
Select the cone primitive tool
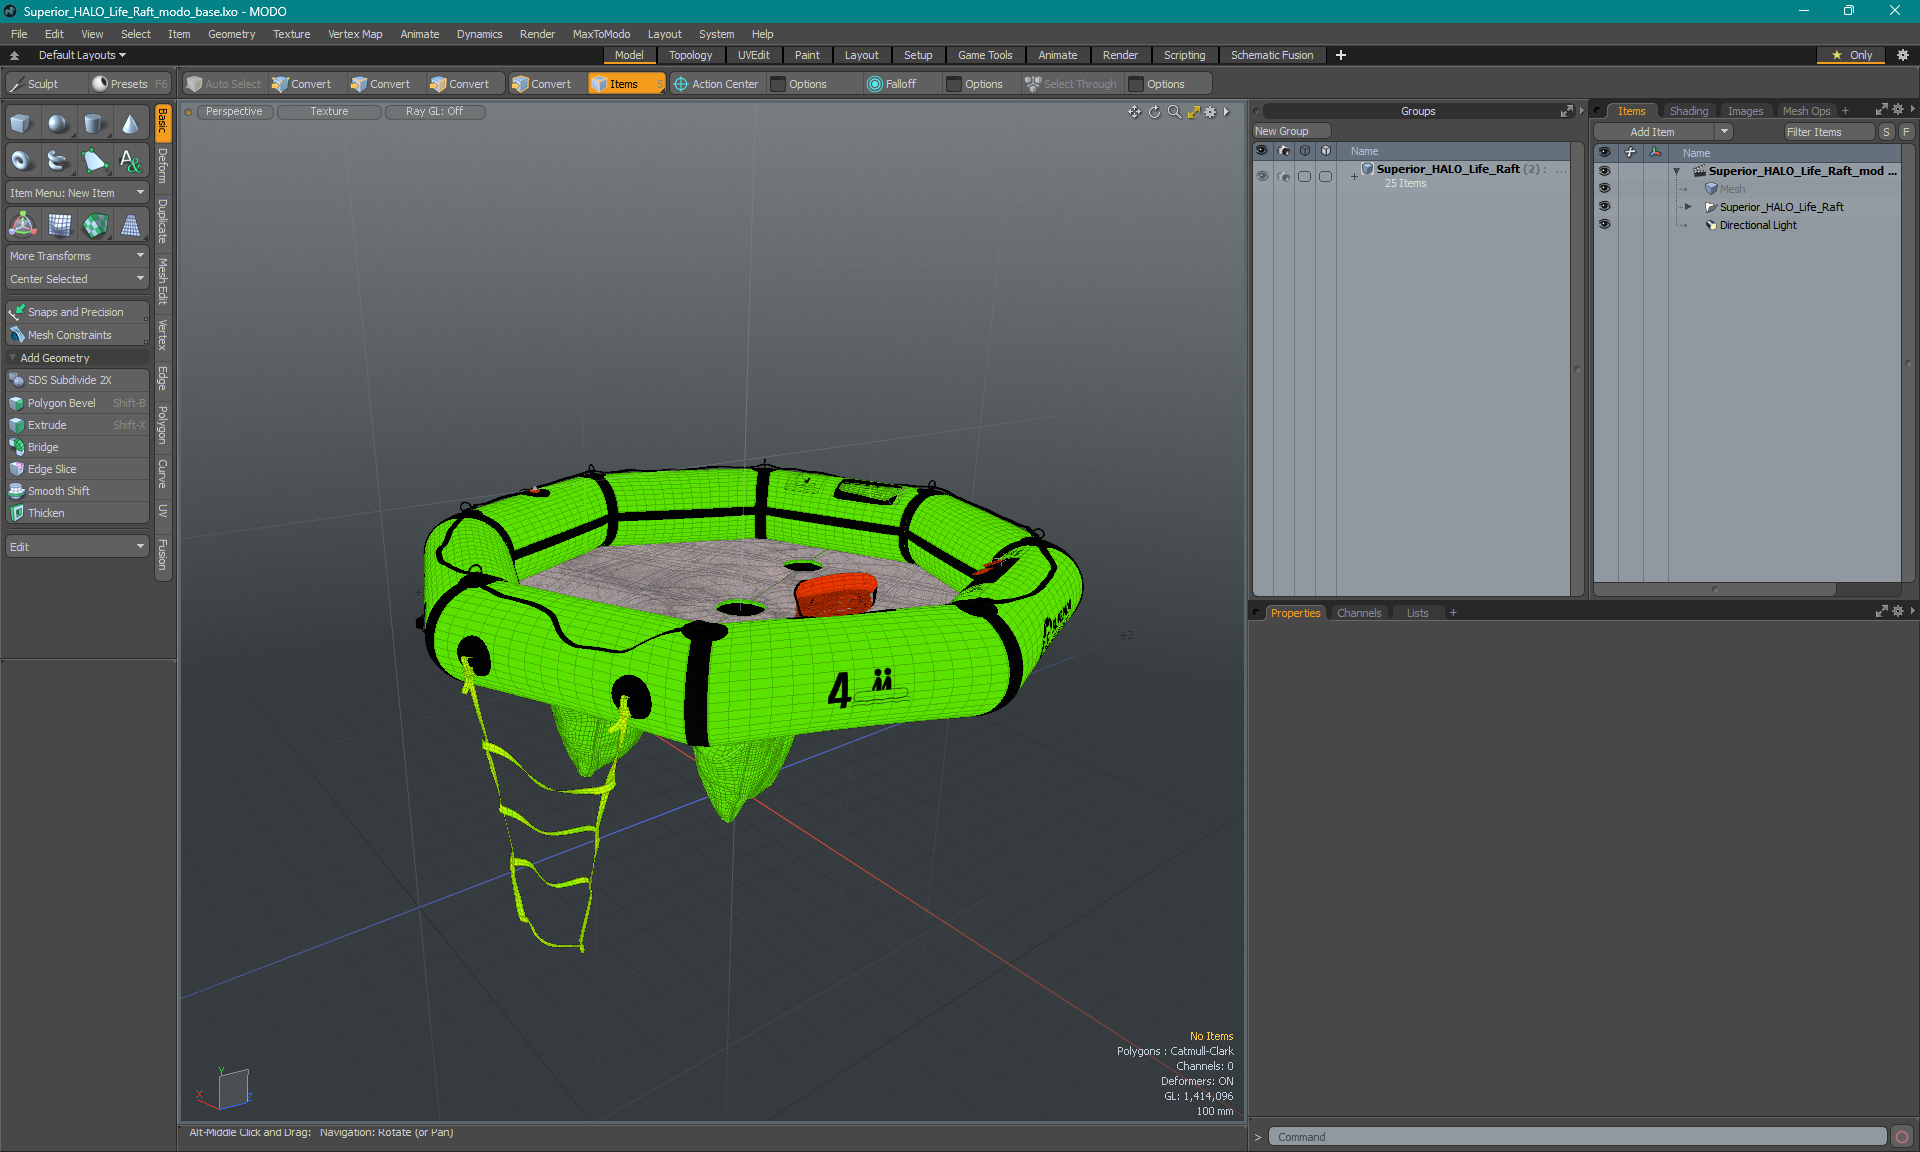130,124
